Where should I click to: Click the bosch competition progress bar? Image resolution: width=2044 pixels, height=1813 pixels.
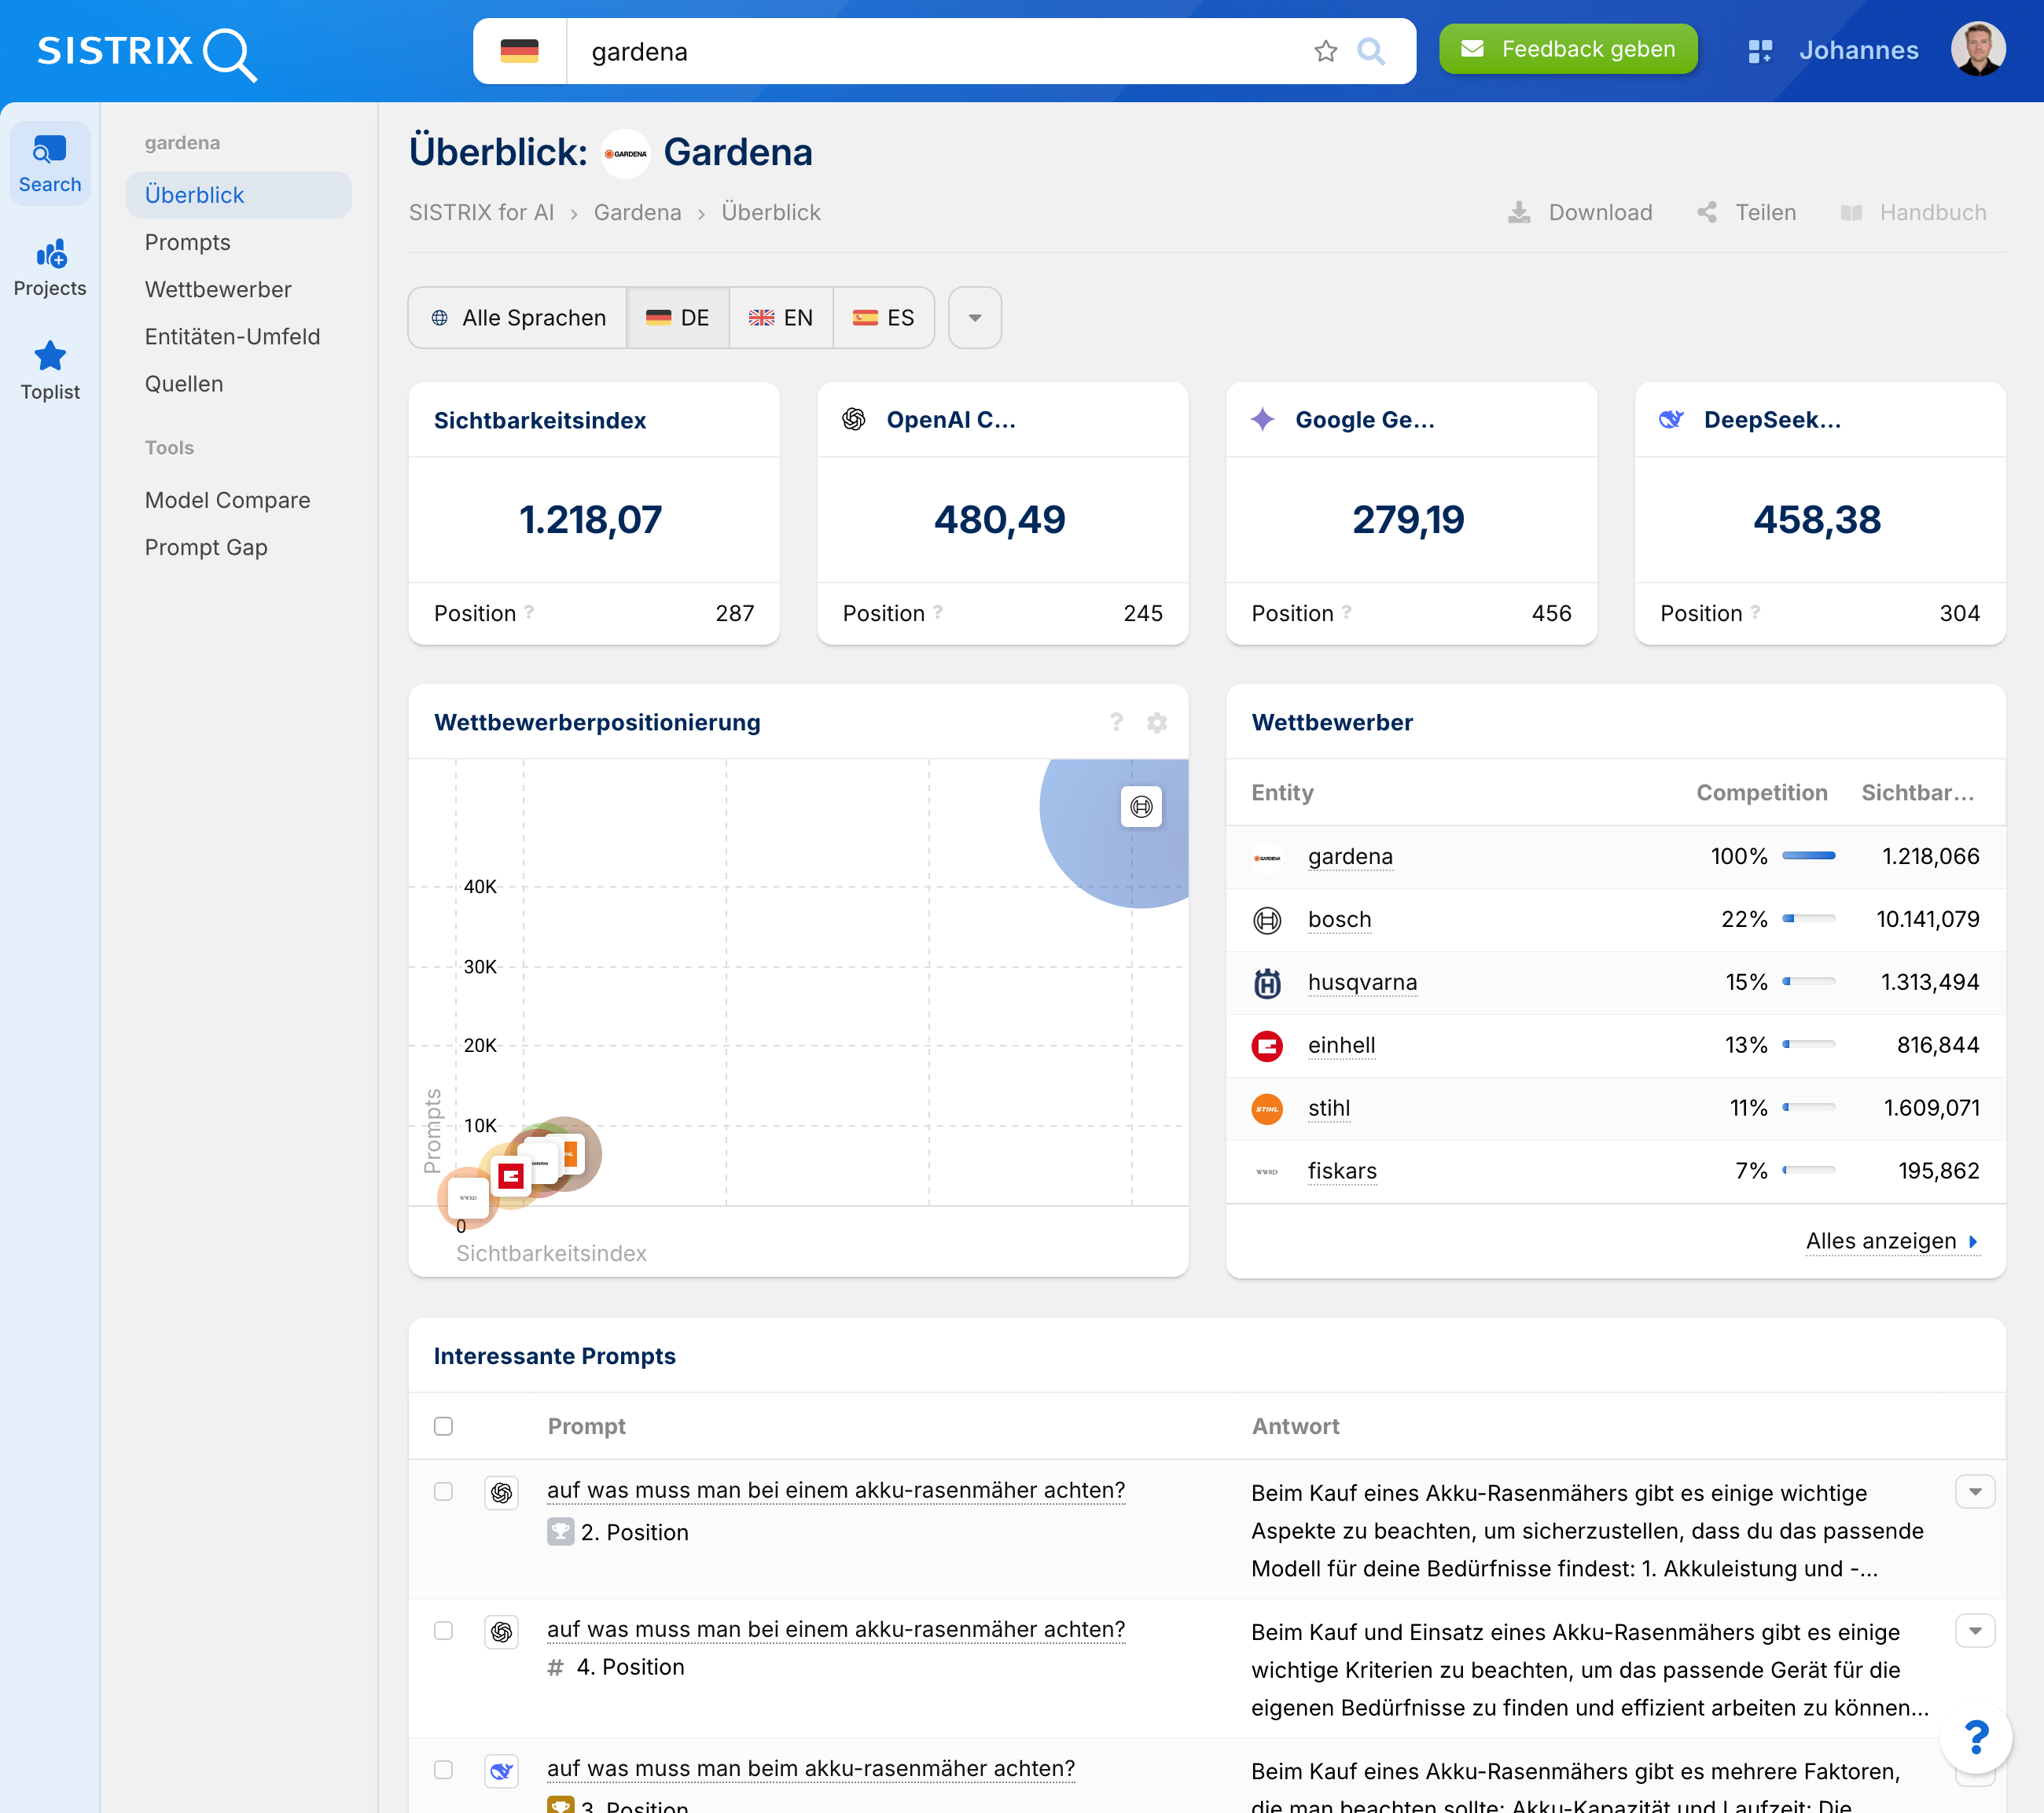click(1808, 919)
